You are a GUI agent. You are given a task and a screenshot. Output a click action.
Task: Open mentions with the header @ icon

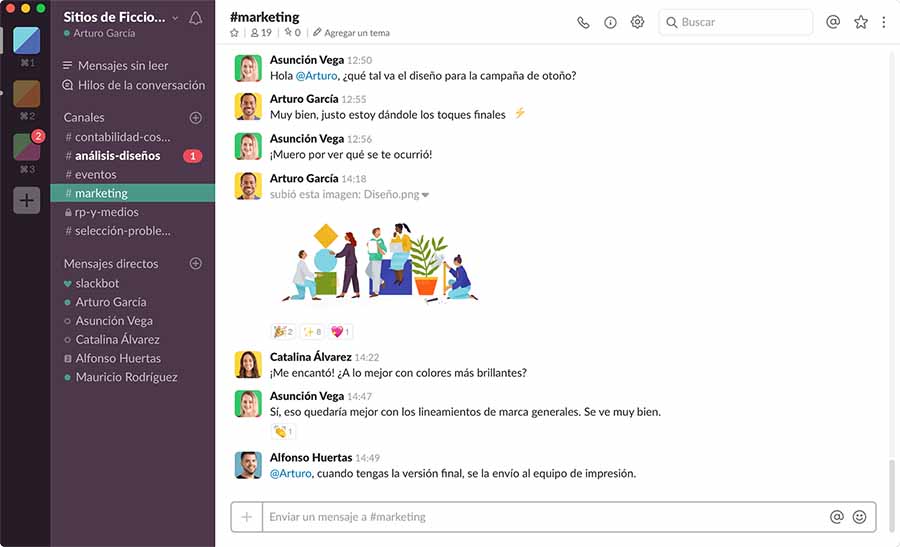833,22
